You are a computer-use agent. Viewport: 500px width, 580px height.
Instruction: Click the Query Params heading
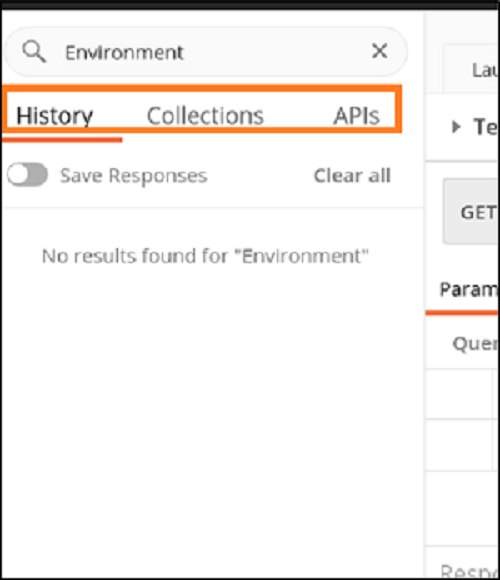(476, 344)
